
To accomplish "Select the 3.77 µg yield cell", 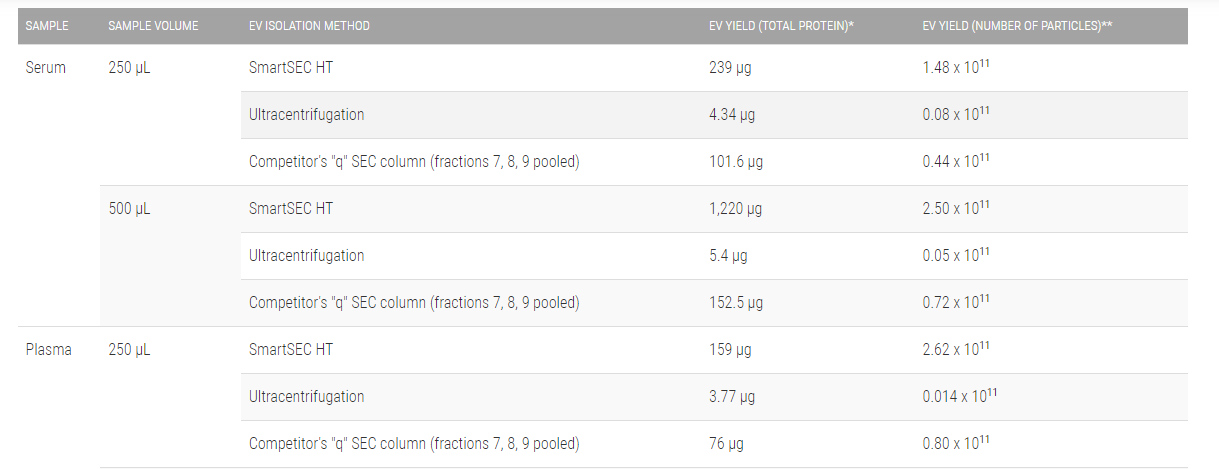I will click(x=732, y=397).
